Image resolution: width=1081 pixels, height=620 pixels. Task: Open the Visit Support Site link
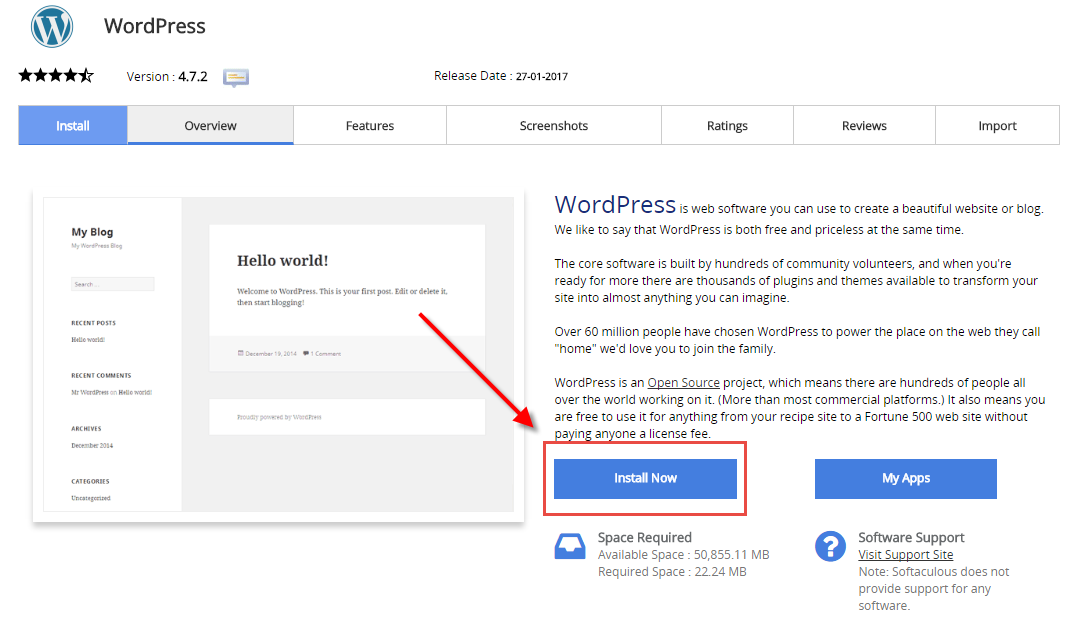(906, 554)
